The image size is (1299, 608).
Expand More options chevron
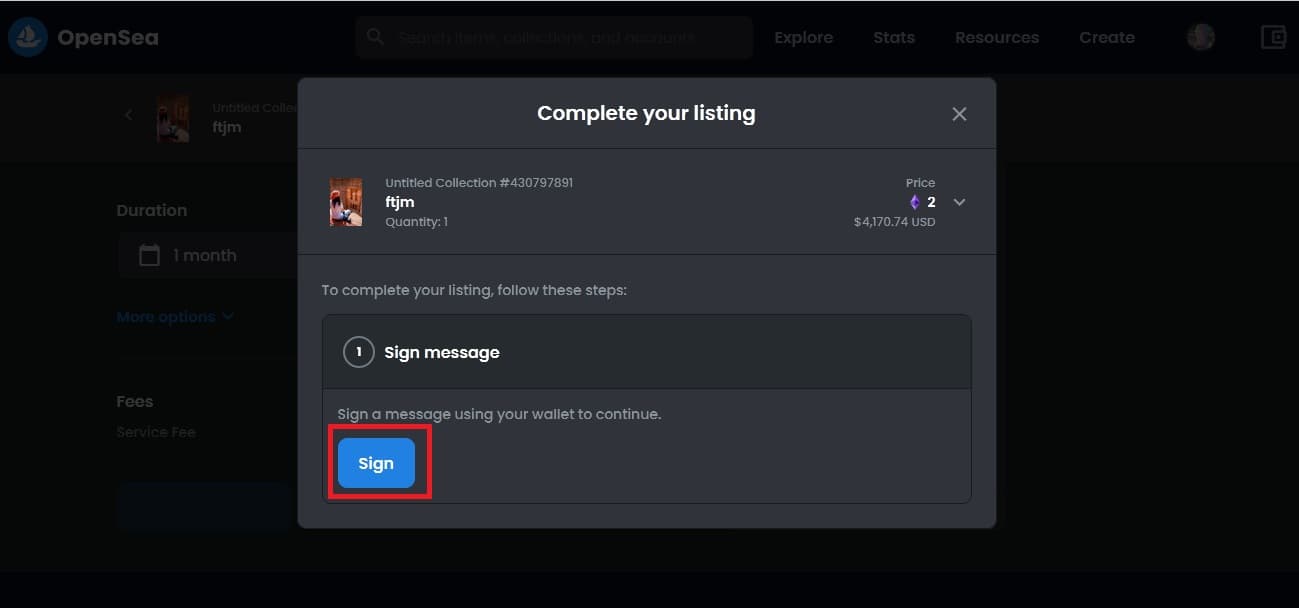[x=228, y=317]
